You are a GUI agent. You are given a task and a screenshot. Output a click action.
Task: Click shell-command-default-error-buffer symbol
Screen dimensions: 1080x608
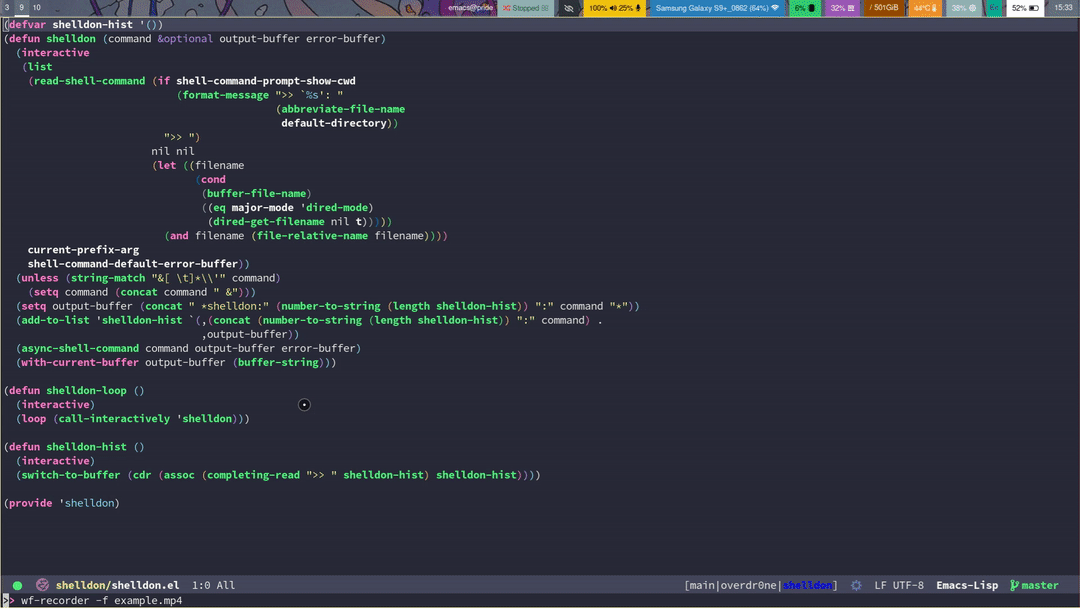[133, 264]
